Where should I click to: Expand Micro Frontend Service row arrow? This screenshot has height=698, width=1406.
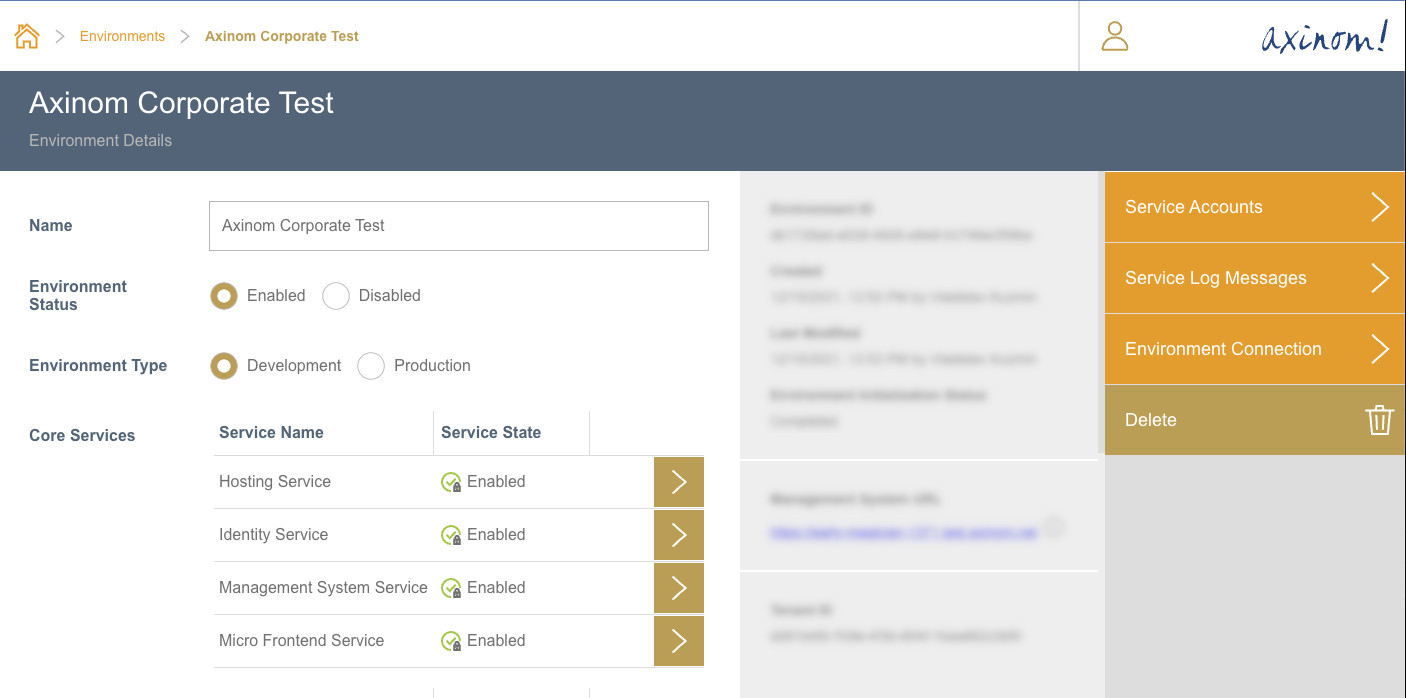tap(678, 641)
